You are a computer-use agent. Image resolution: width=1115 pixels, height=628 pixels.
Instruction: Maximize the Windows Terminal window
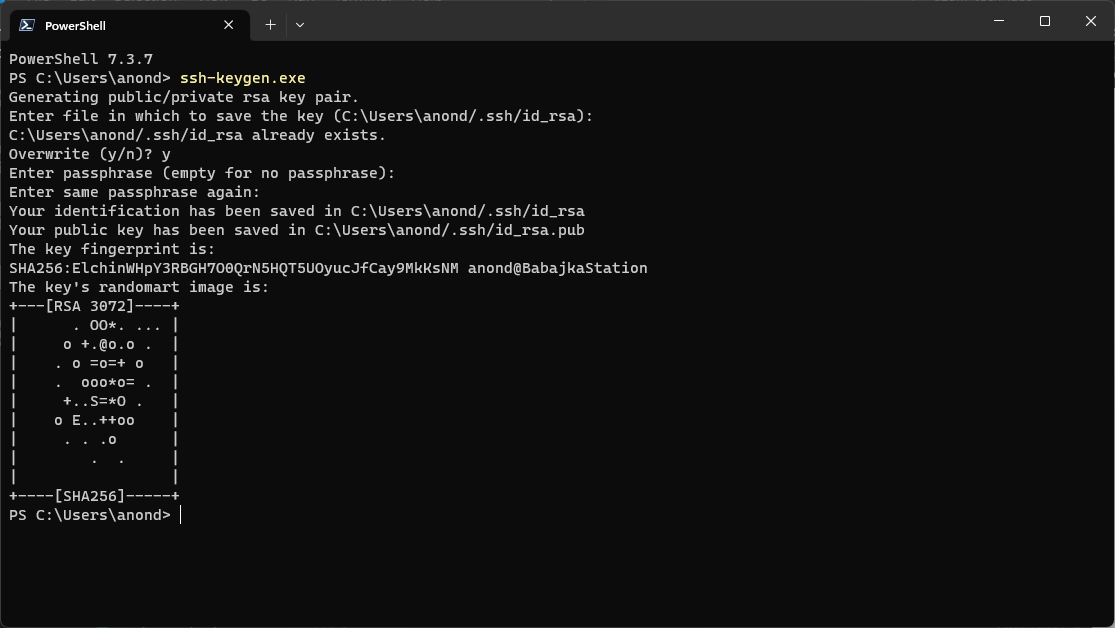click(1044, 21)
